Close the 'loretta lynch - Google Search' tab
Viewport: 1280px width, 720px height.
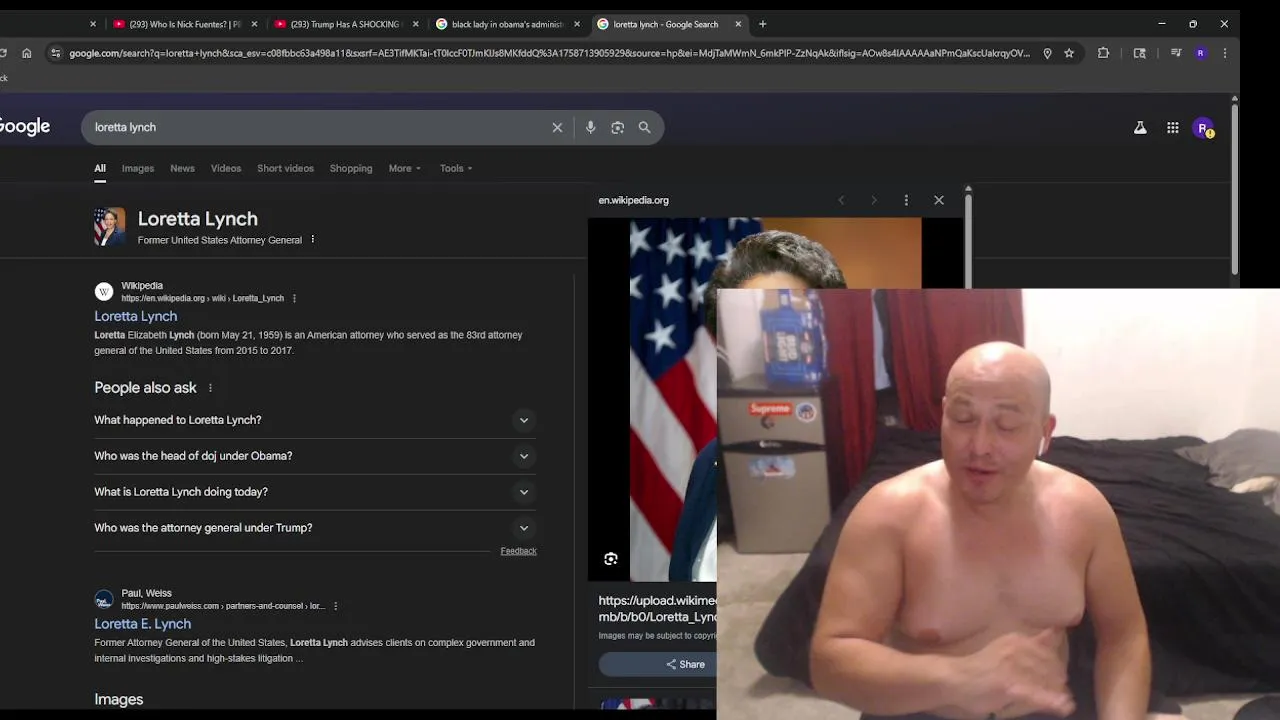739,24
